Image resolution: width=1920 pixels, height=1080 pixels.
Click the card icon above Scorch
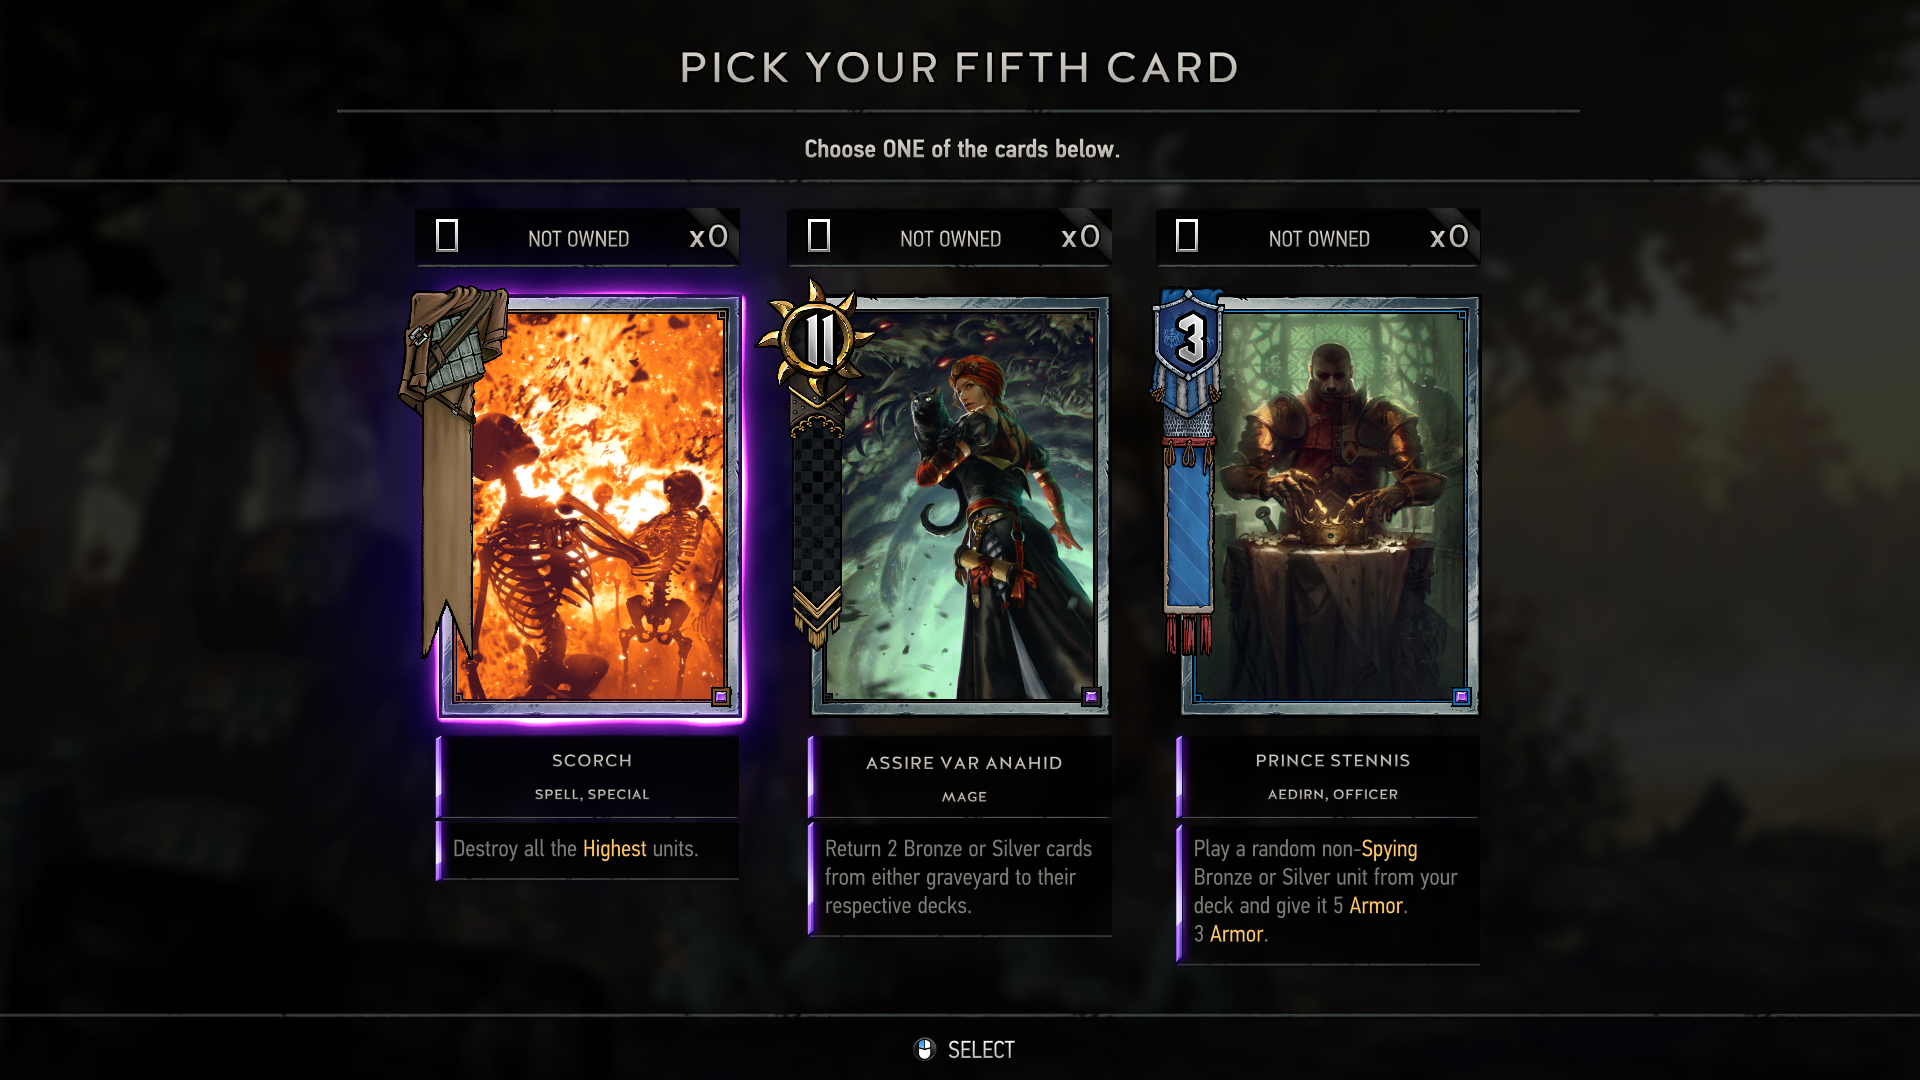point(447,236)
